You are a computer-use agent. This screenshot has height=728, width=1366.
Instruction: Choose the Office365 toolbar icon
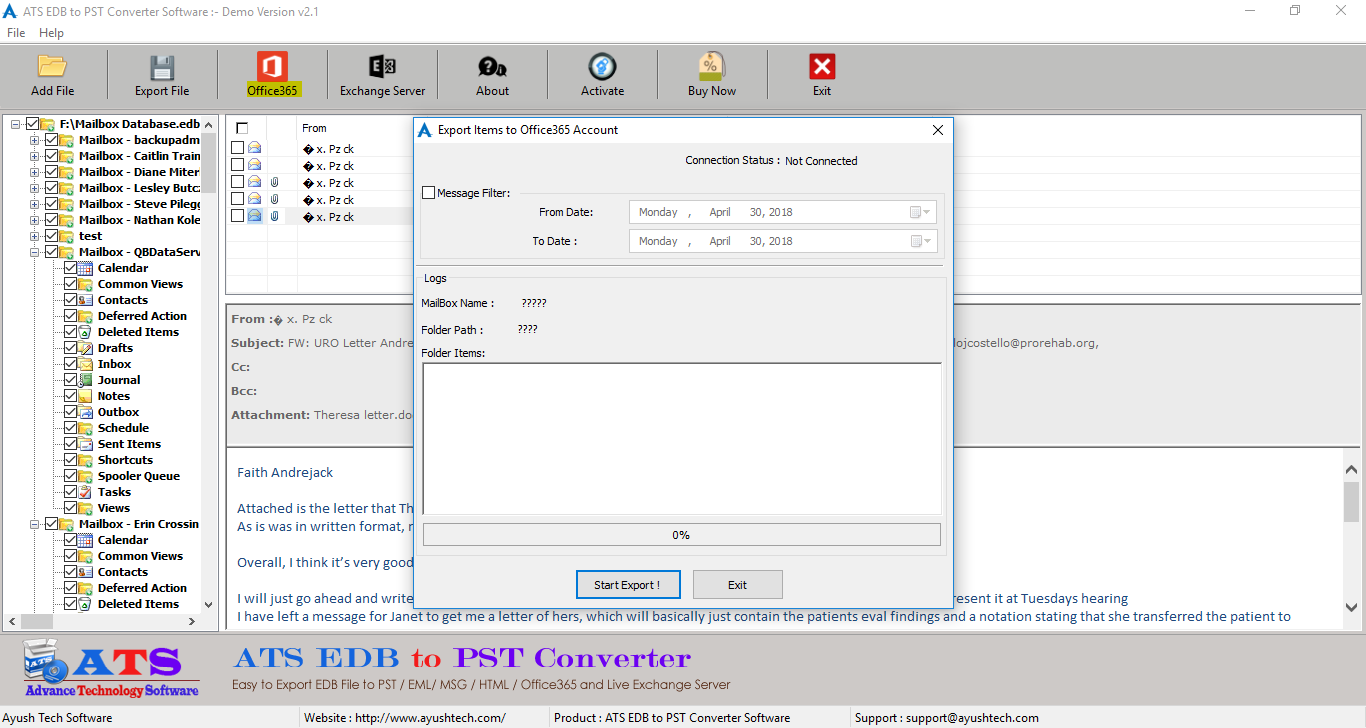(272, 67)
